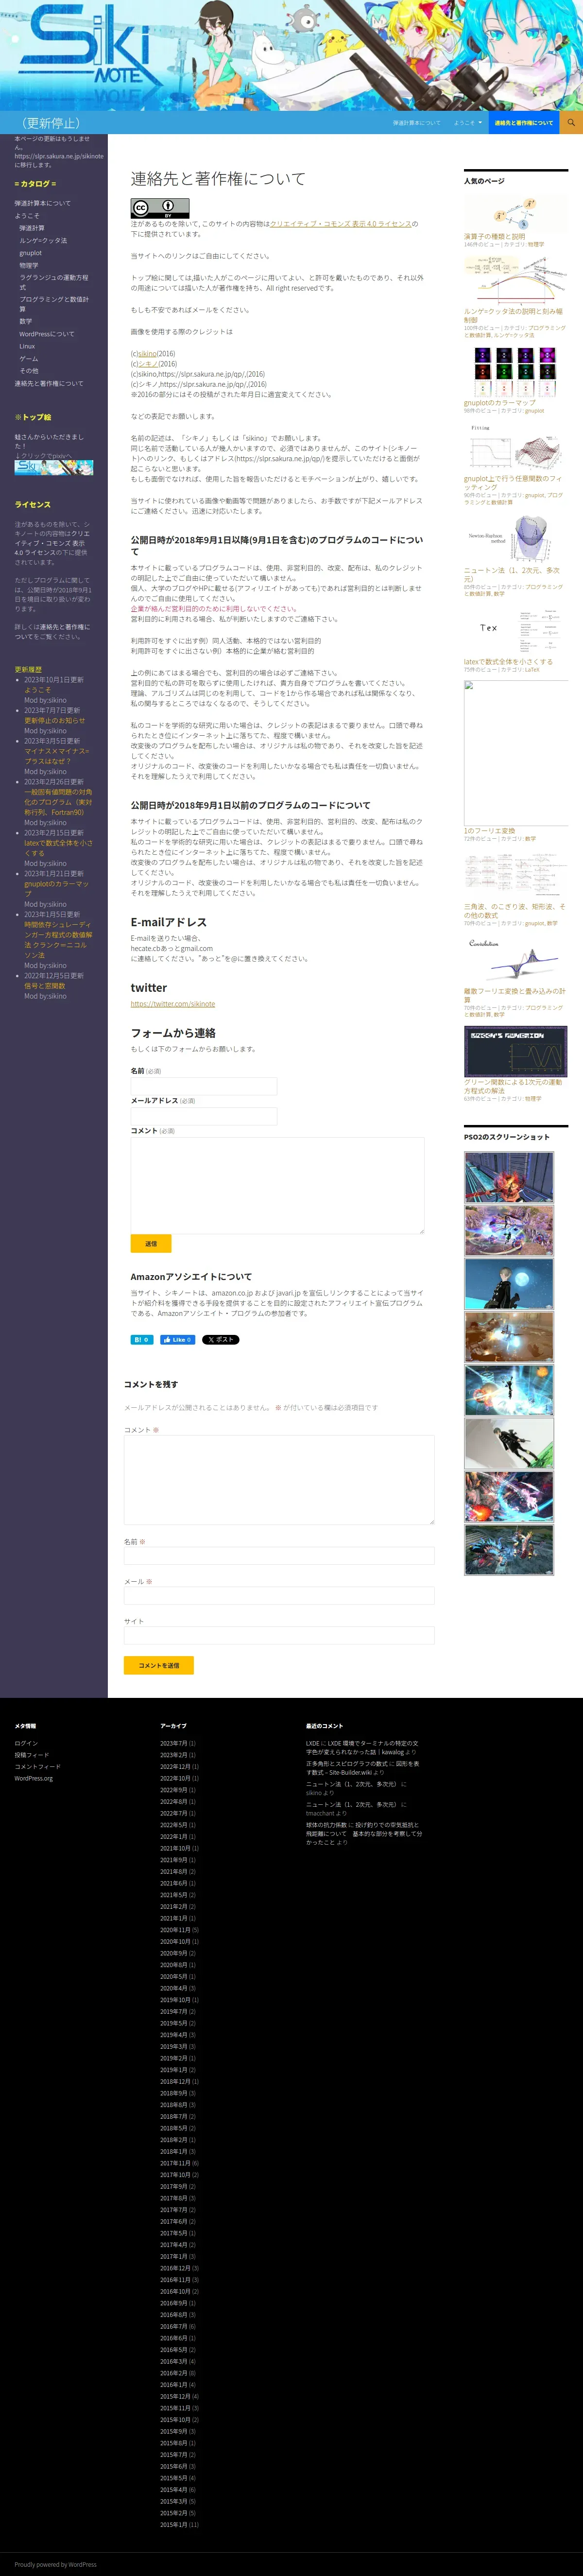Open 演算子の種類と説明 popular page thumbnail
Image resolution: width=583 pixels, height=2576 pixels.
(x=516, y=214)
